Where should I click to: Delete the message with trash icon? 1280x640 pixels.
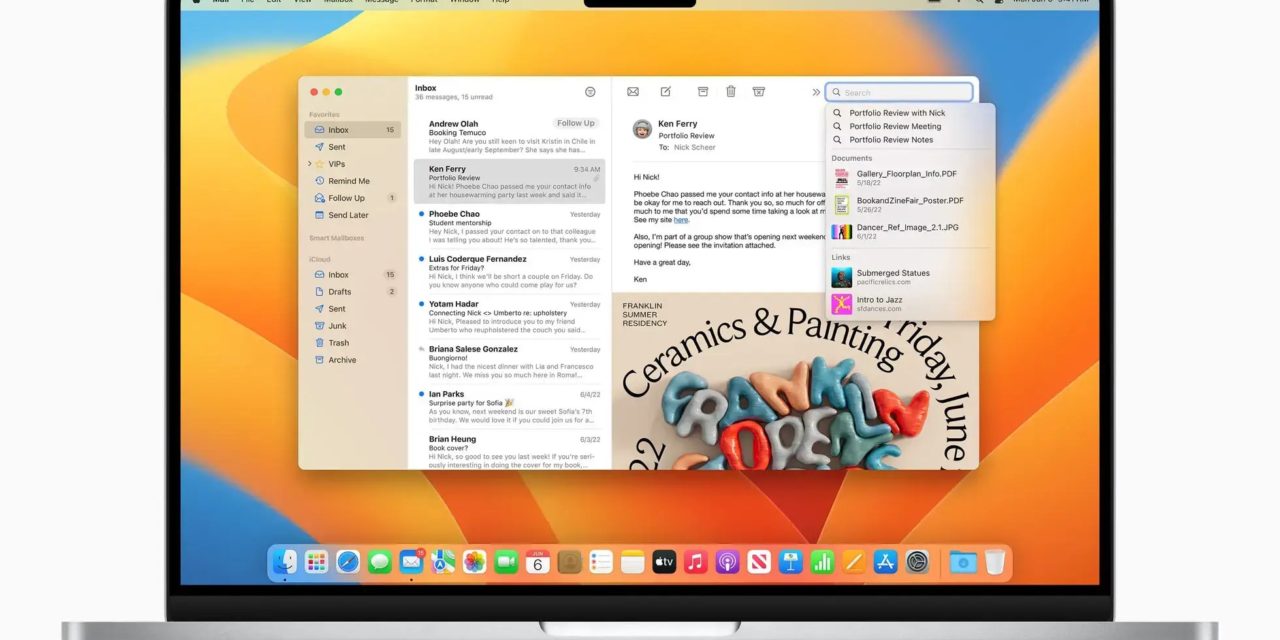(x=731, y=92)
